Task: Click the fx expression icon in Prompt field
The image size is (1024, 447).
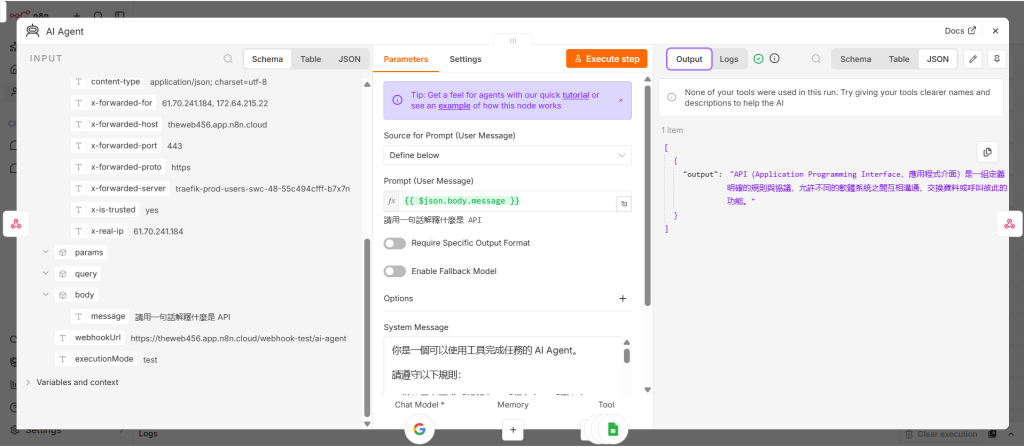Action: (x=392, y=201)
